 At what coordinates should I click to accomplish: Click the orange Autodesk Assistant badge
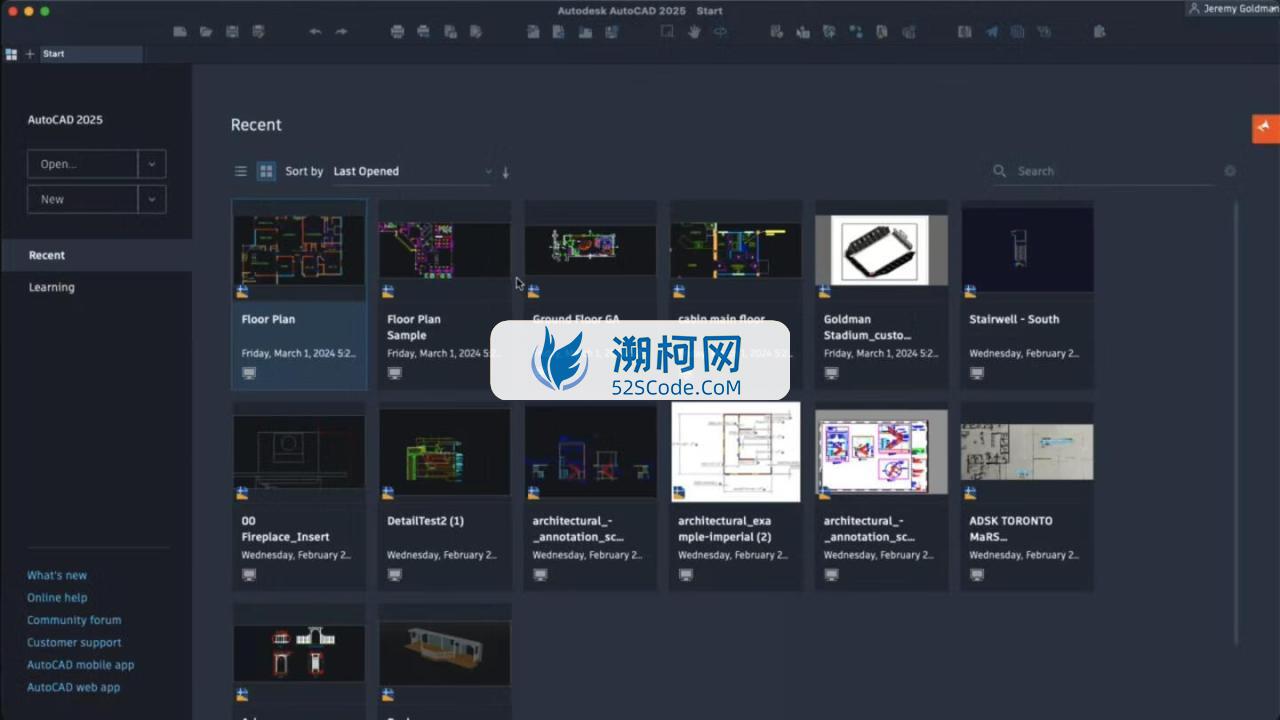point(1266,128)
